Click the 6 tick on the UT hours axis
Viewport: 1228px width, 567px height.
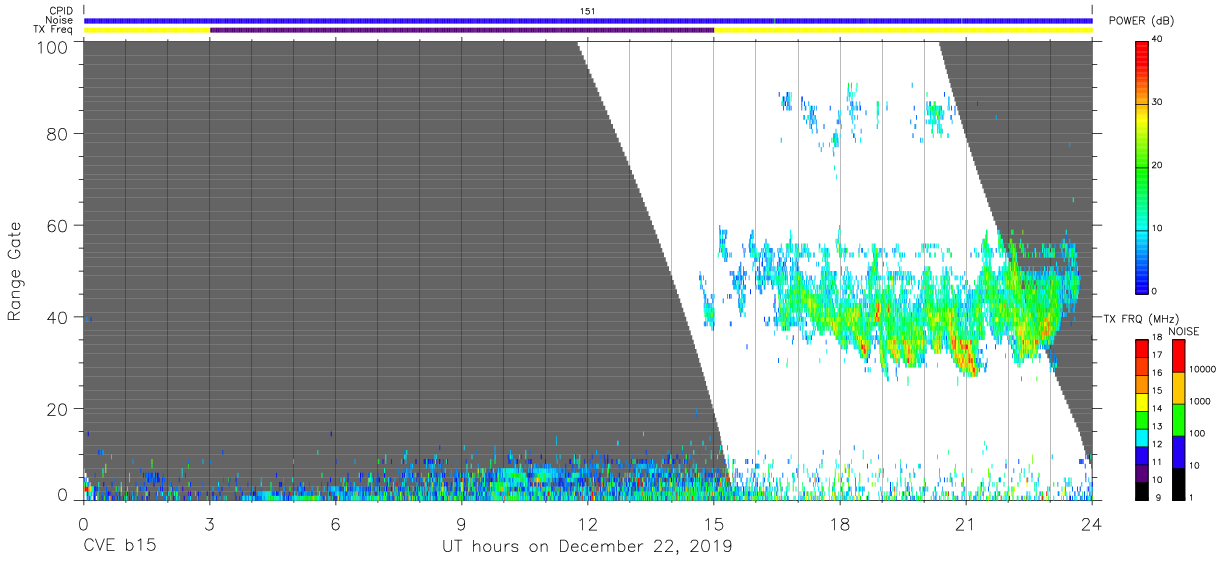pyautogui.click(x=336, y=523)
